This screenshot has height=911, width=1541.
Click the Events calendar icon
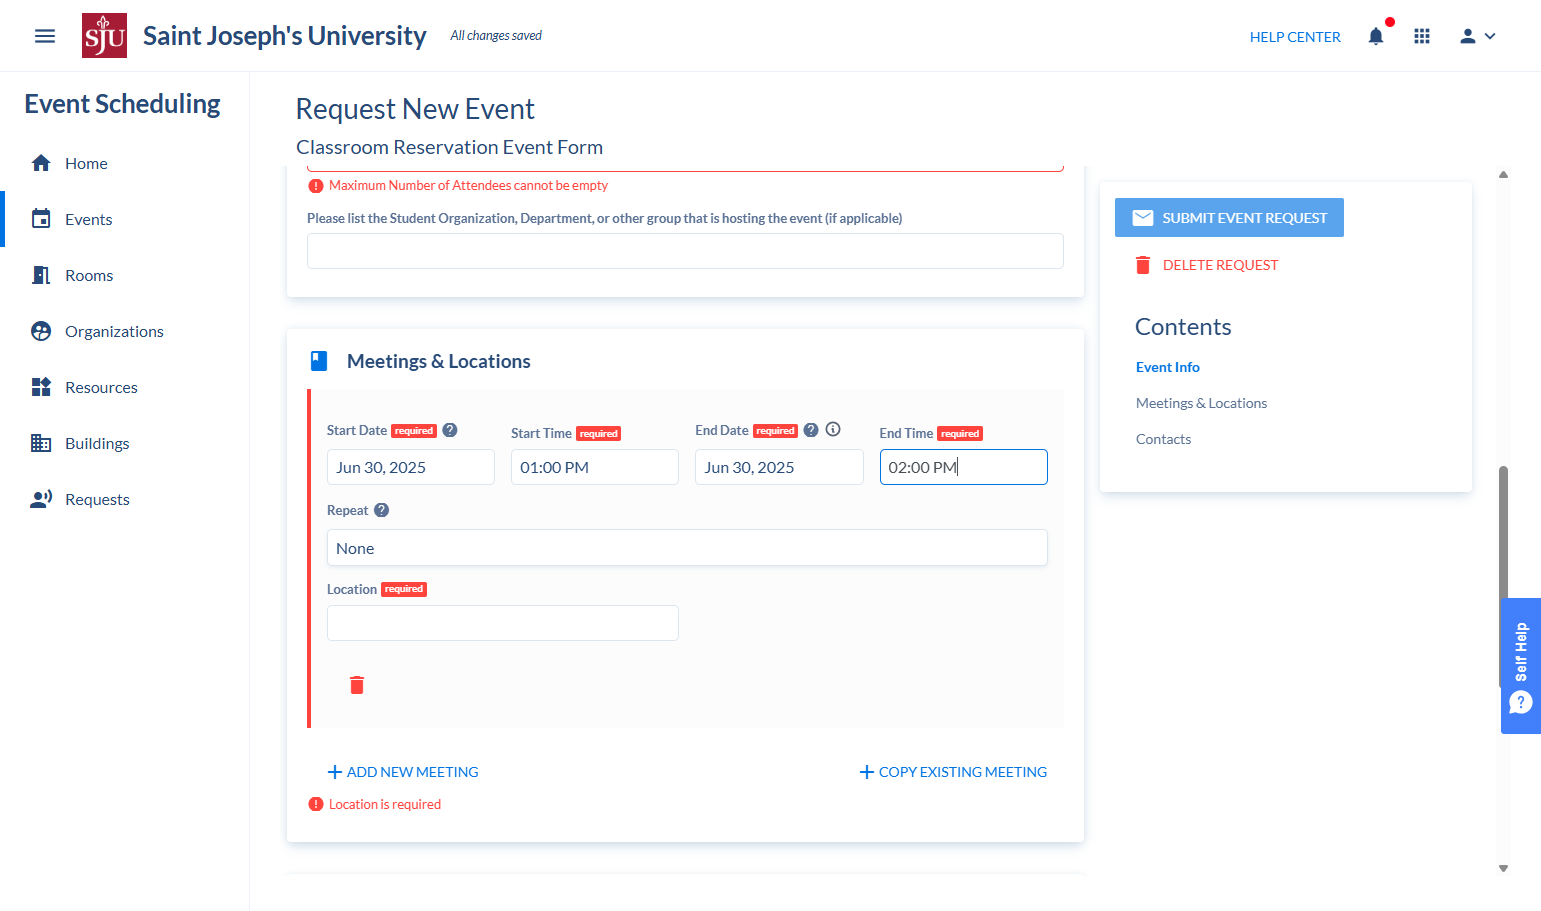pyautogui.click(x=41, y=219)
